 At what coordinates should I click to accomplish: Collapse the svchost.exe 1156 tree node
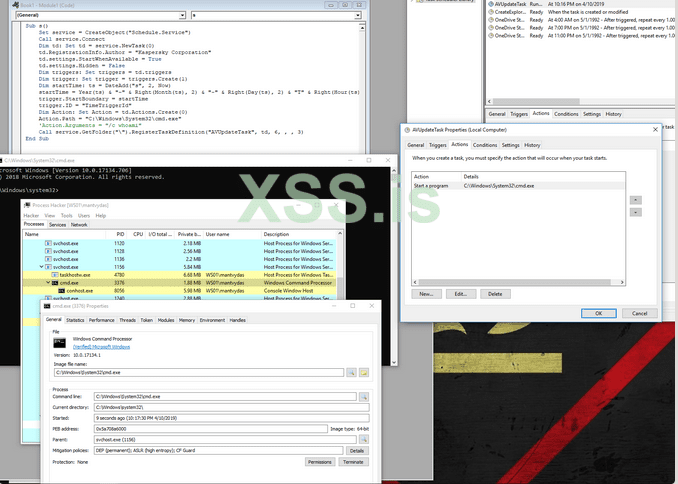tap(42, 267)
